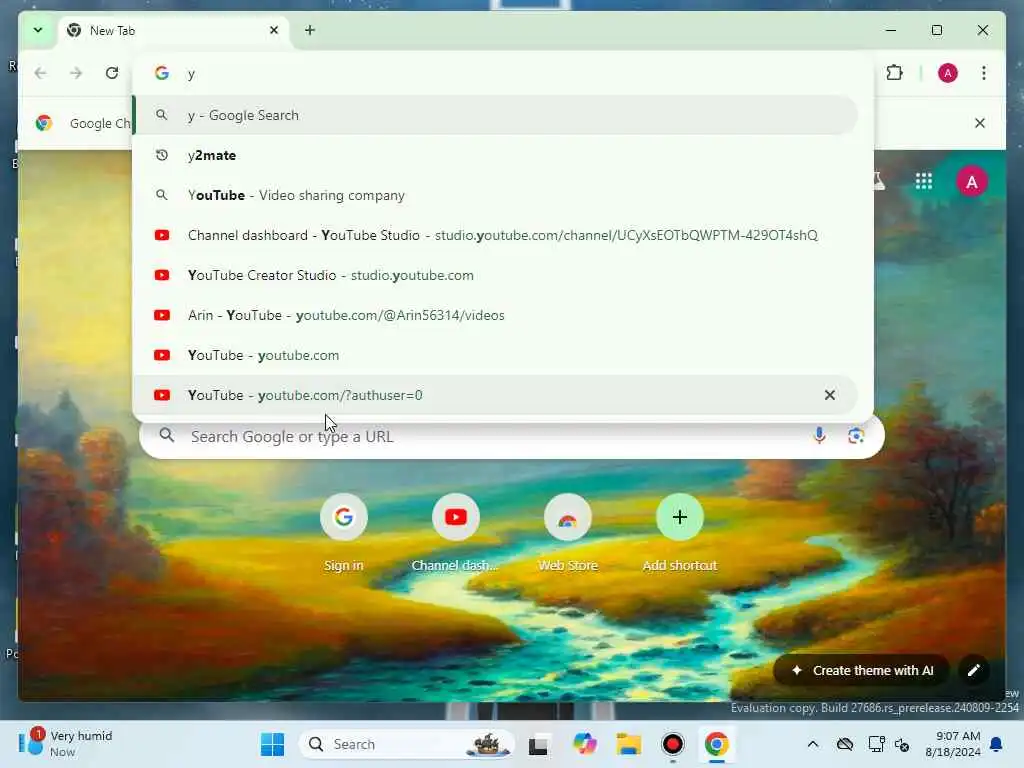Open YouTube Creator Studio suggestion
The image size is (1024, 768).
(x=495, y=275)
